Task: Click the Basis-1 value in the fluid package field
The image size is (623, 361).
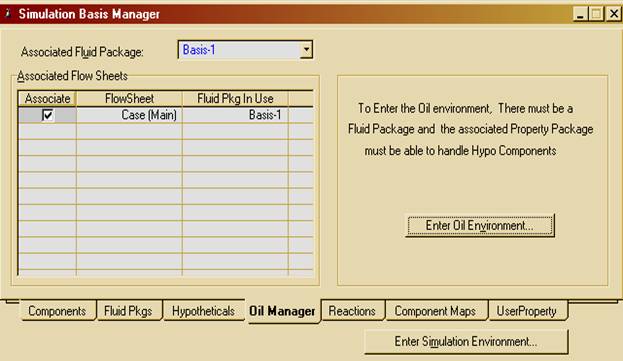Action: (199, 50)
